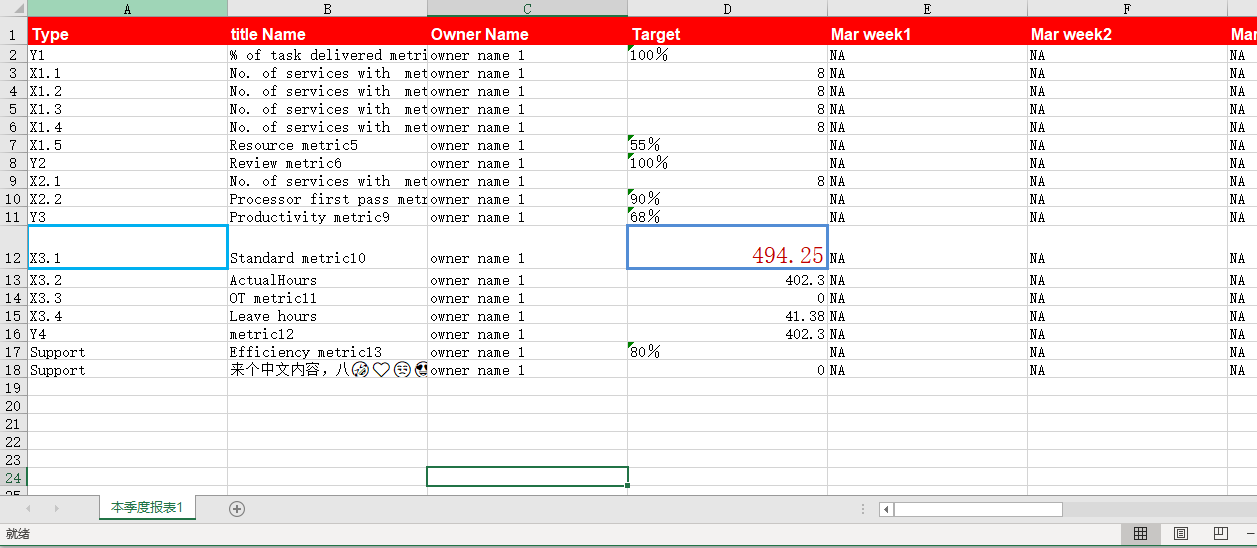This screenshot has height=548, width=1257.
Task: Select the red 494.25 cell
Action: coord(727,247)
